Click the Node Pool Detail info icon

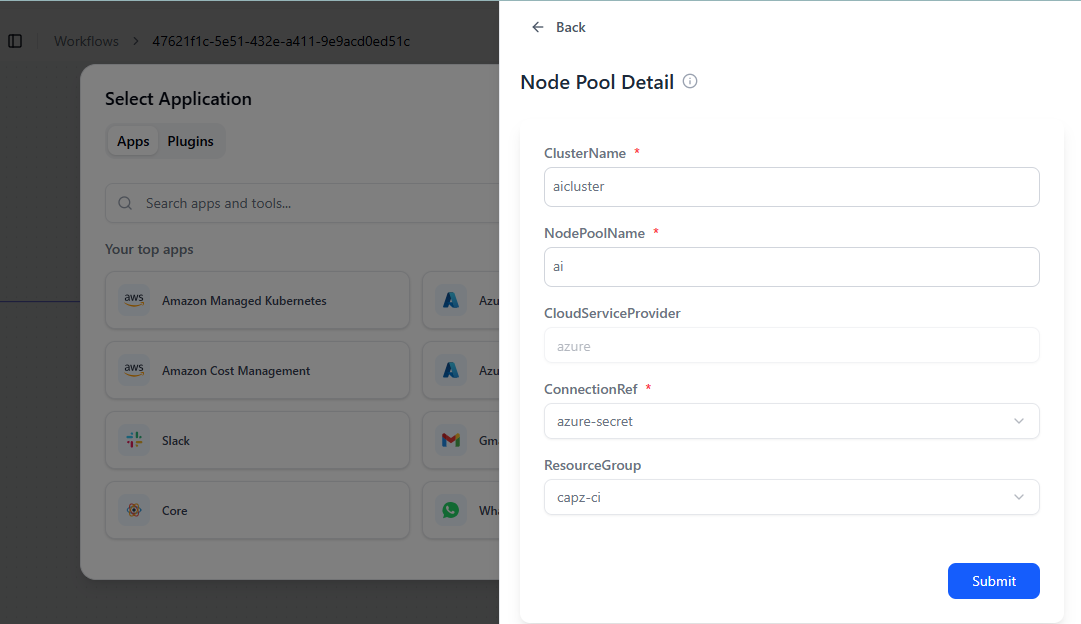(x=690, y=81)
